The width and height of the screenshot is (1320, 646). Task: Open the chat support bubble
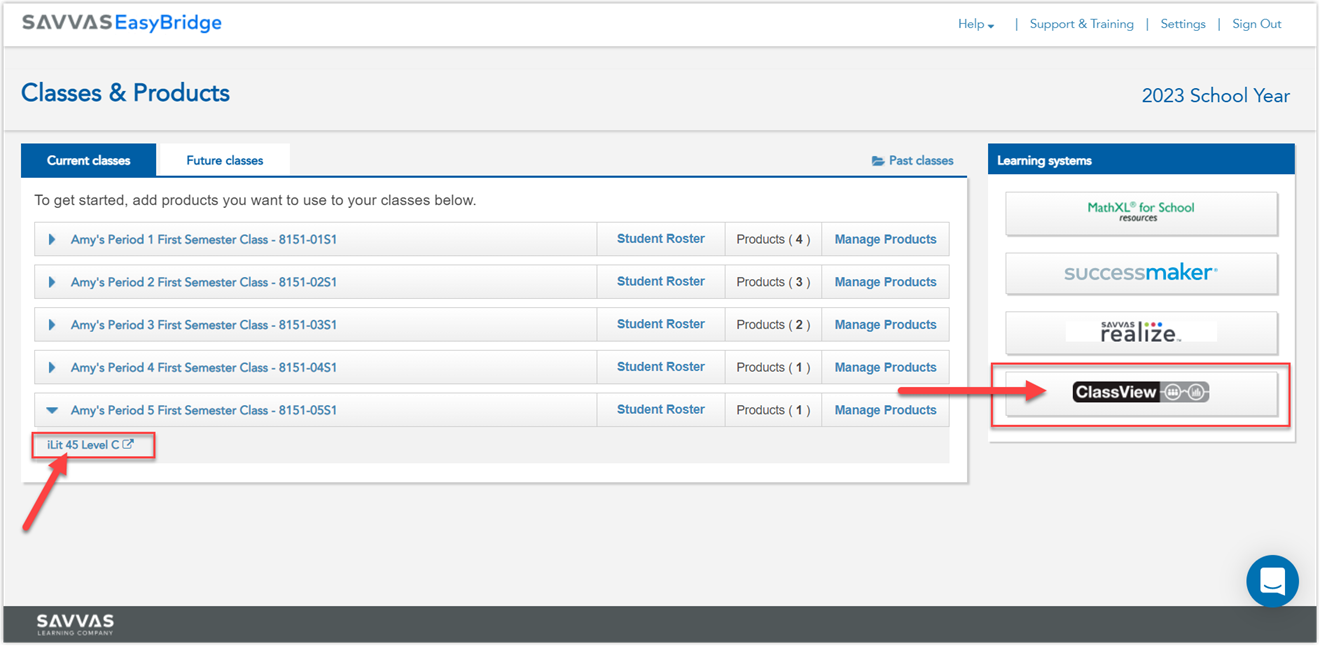click(x=1272, y=581)
